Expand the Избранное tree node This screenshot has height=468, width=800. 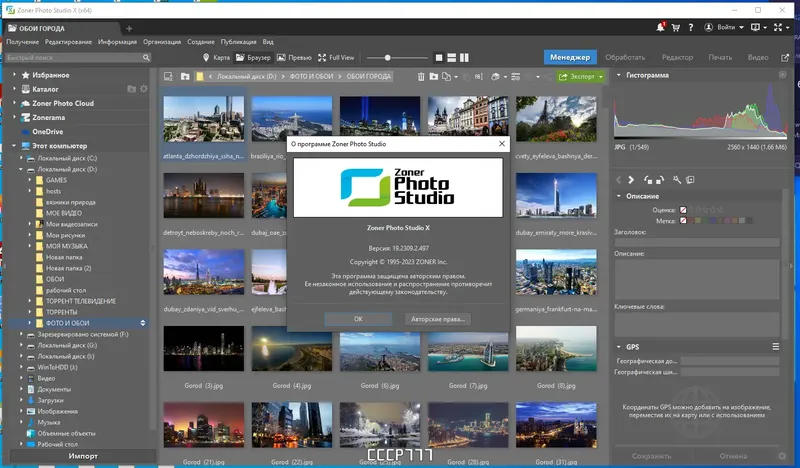(x=14, y=75)
